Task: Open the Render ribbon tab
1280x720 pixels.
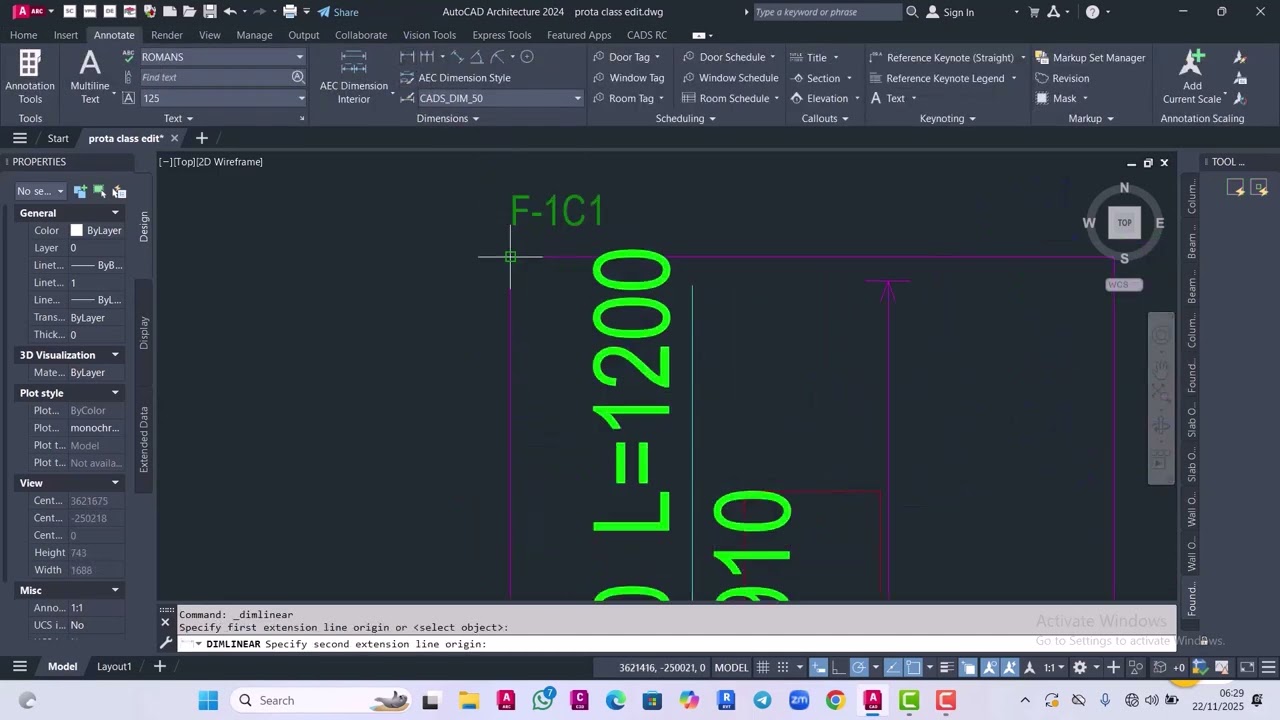Action: point(167,35)
